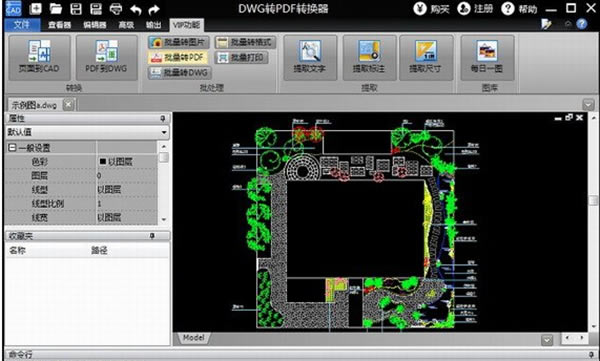Choose 批量打印 batch print
Image resolution: width=600 pixels, height=361 pixels.
241,57
